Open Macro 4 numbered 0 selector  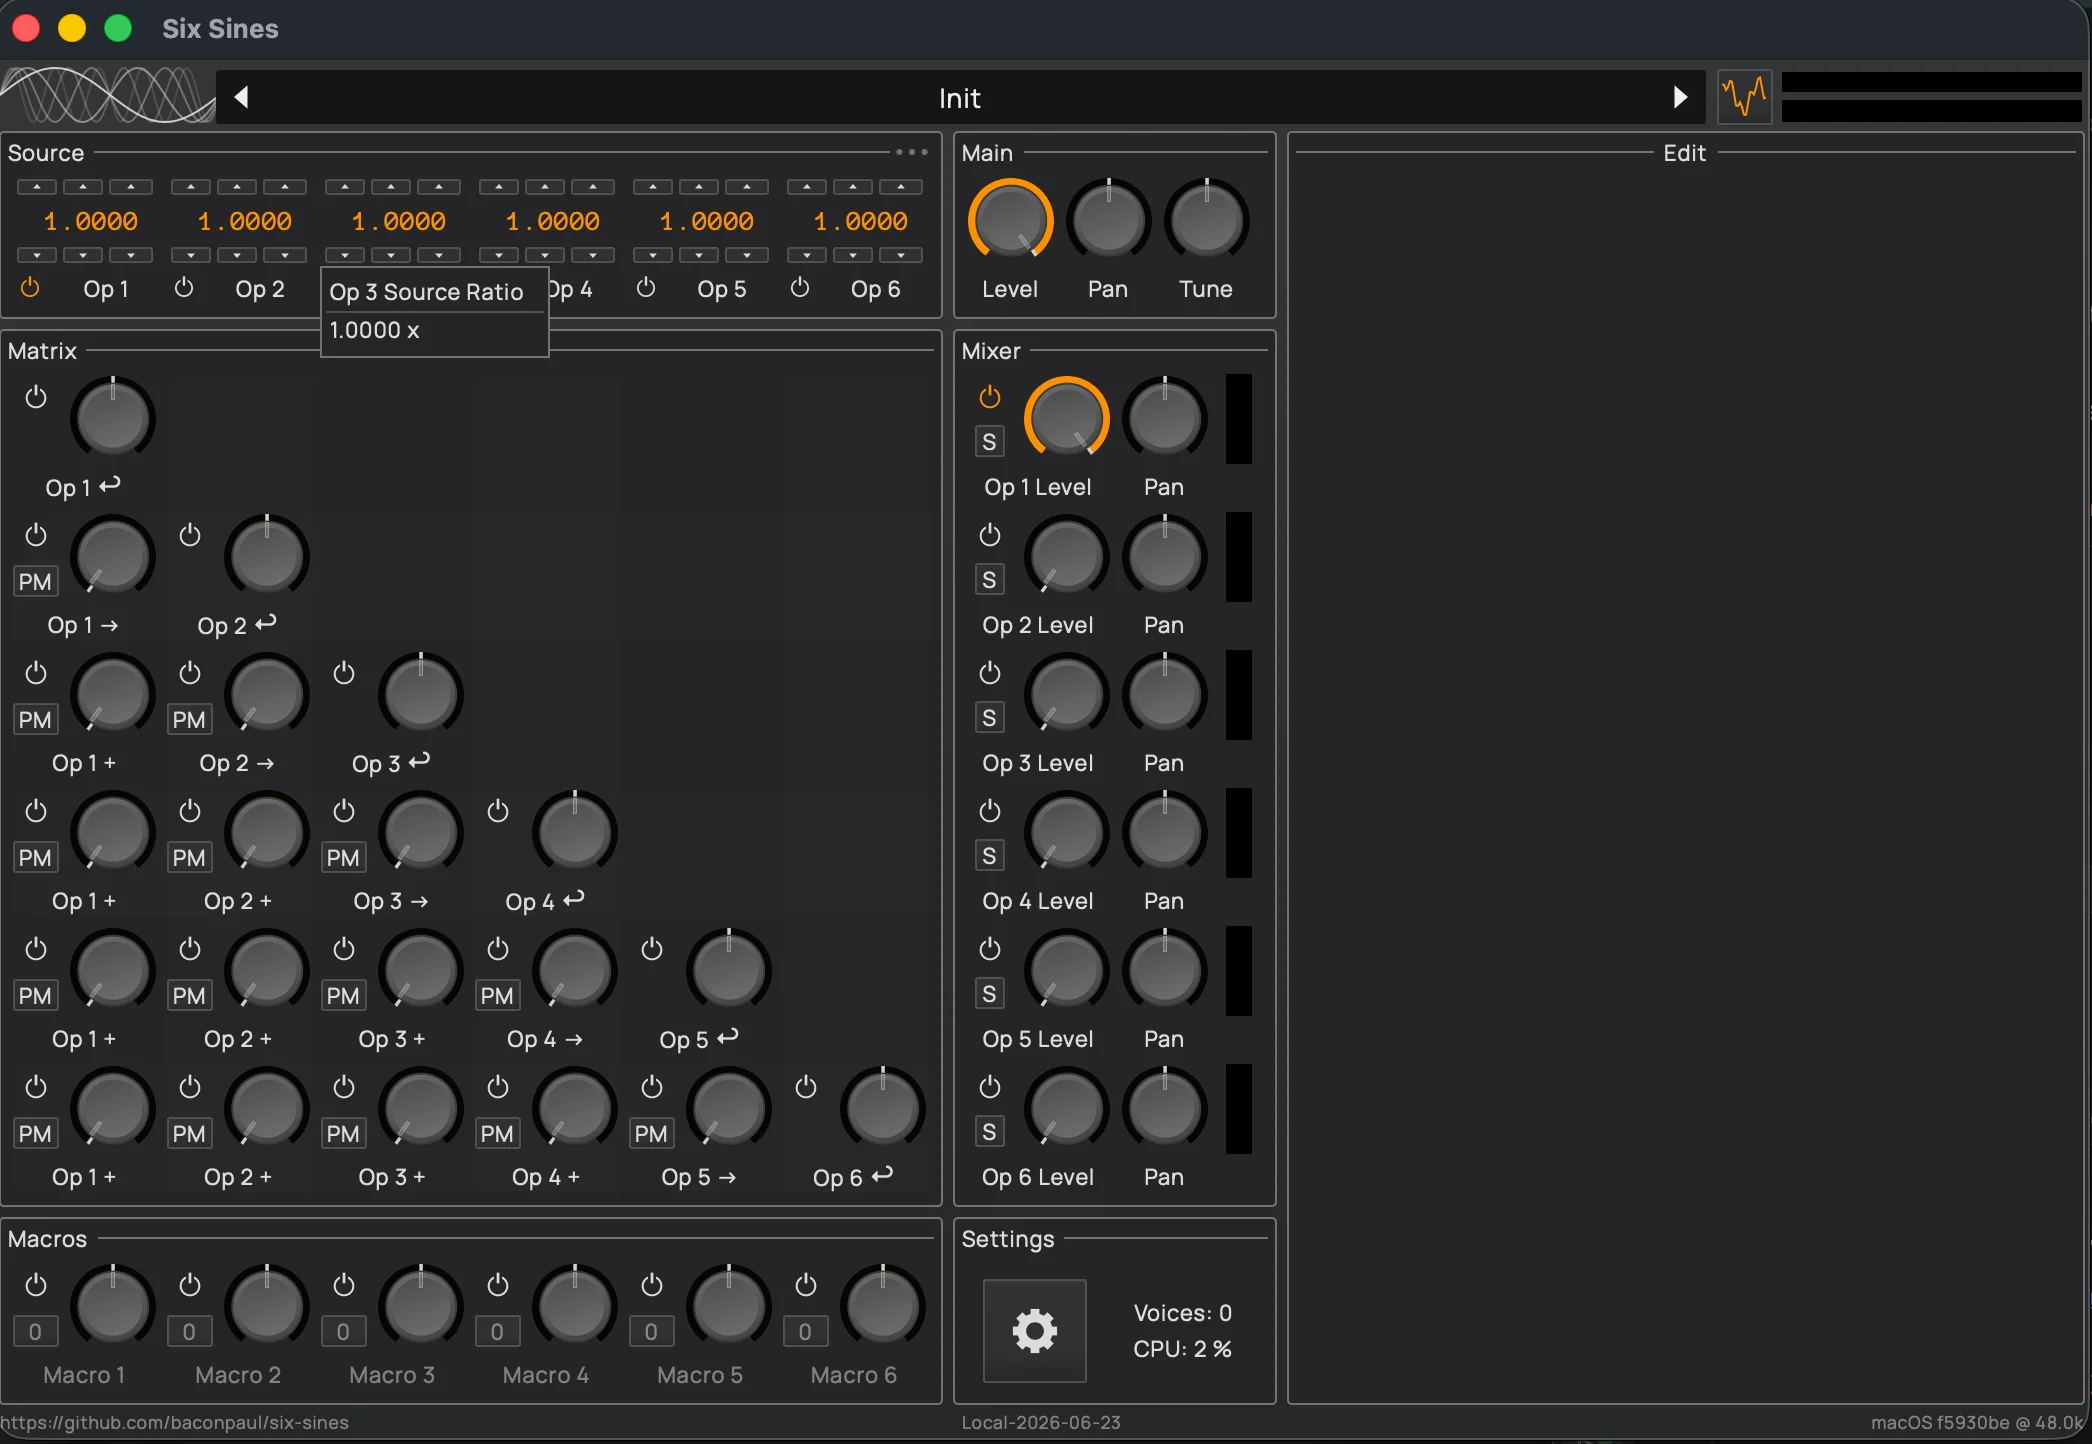coord(497,1331)
